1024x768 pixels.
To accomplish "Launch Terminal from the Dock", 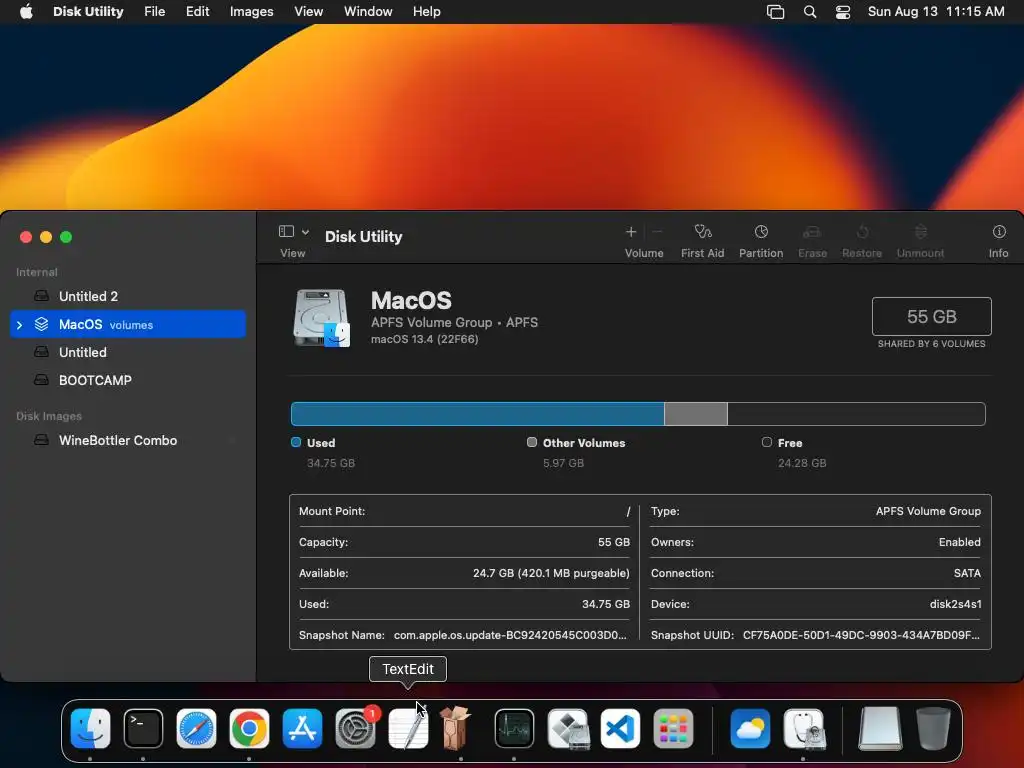I will coord(143,728).
